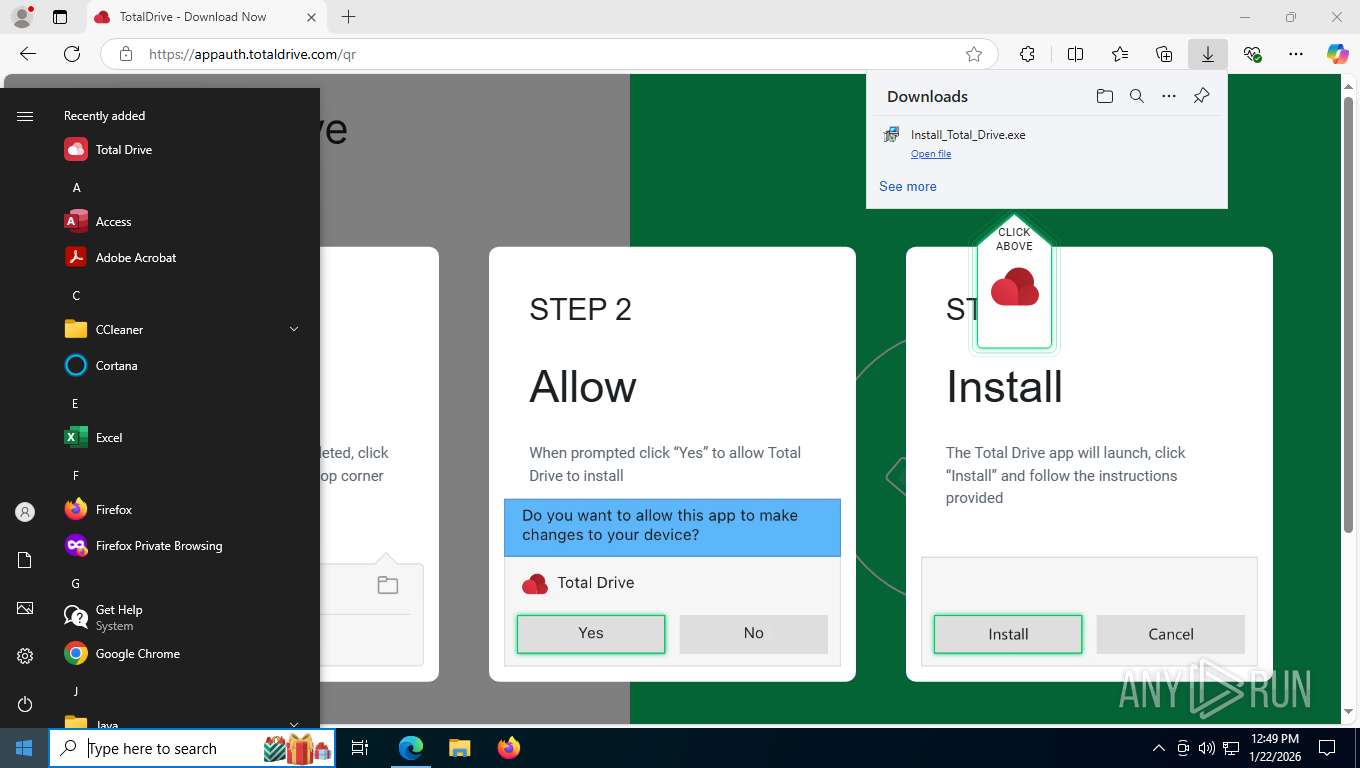Jump to letter C app group

coord(76,296)
